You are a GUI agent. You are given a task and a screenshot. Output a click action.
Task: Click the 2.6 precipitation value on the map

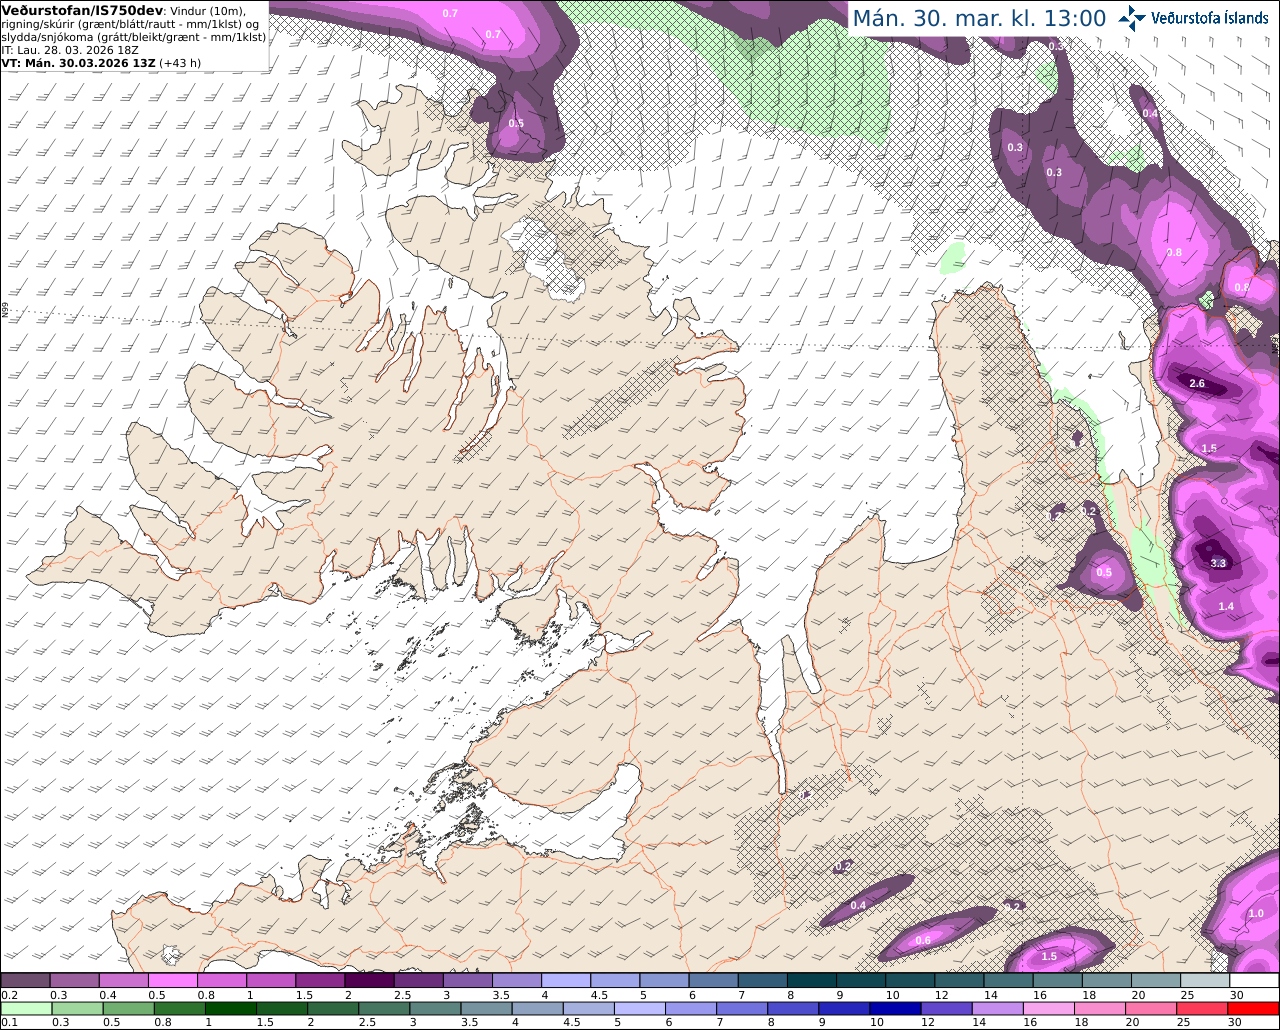(x=1197, y=384)
